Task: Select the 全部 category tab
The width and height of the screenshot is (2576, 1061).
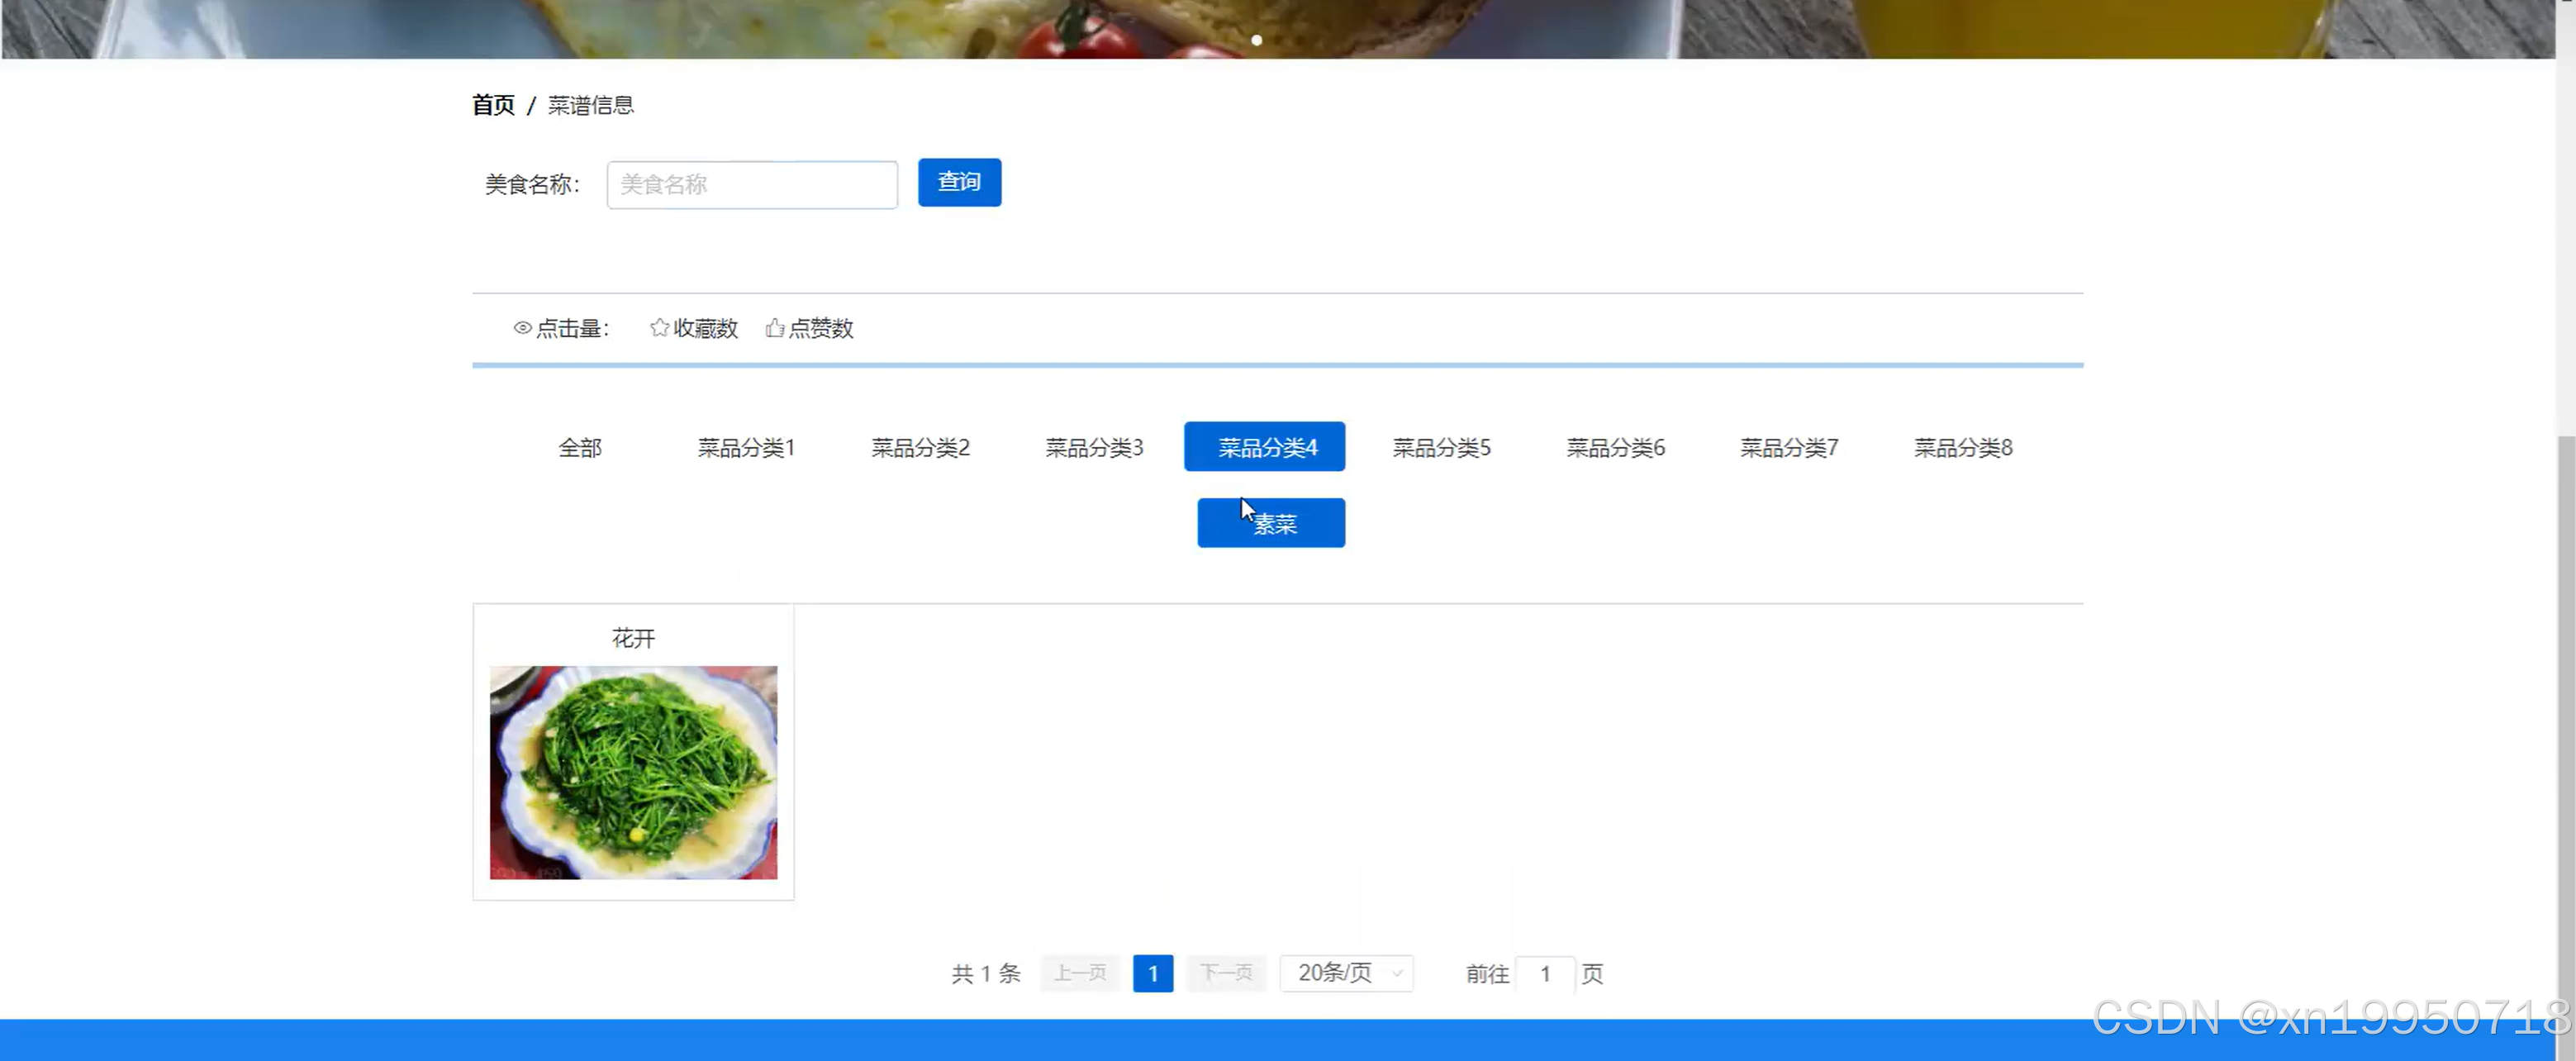Action: 580,447
